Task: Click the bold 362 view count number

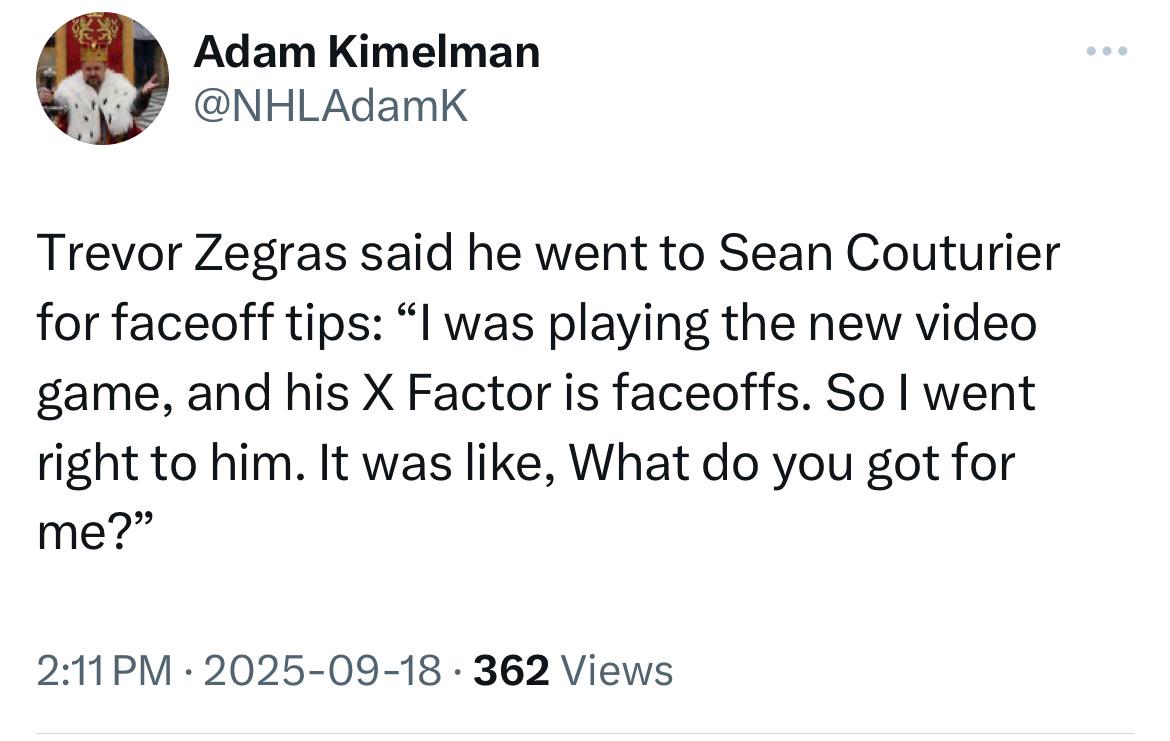Action: click(x=511, y=670)
